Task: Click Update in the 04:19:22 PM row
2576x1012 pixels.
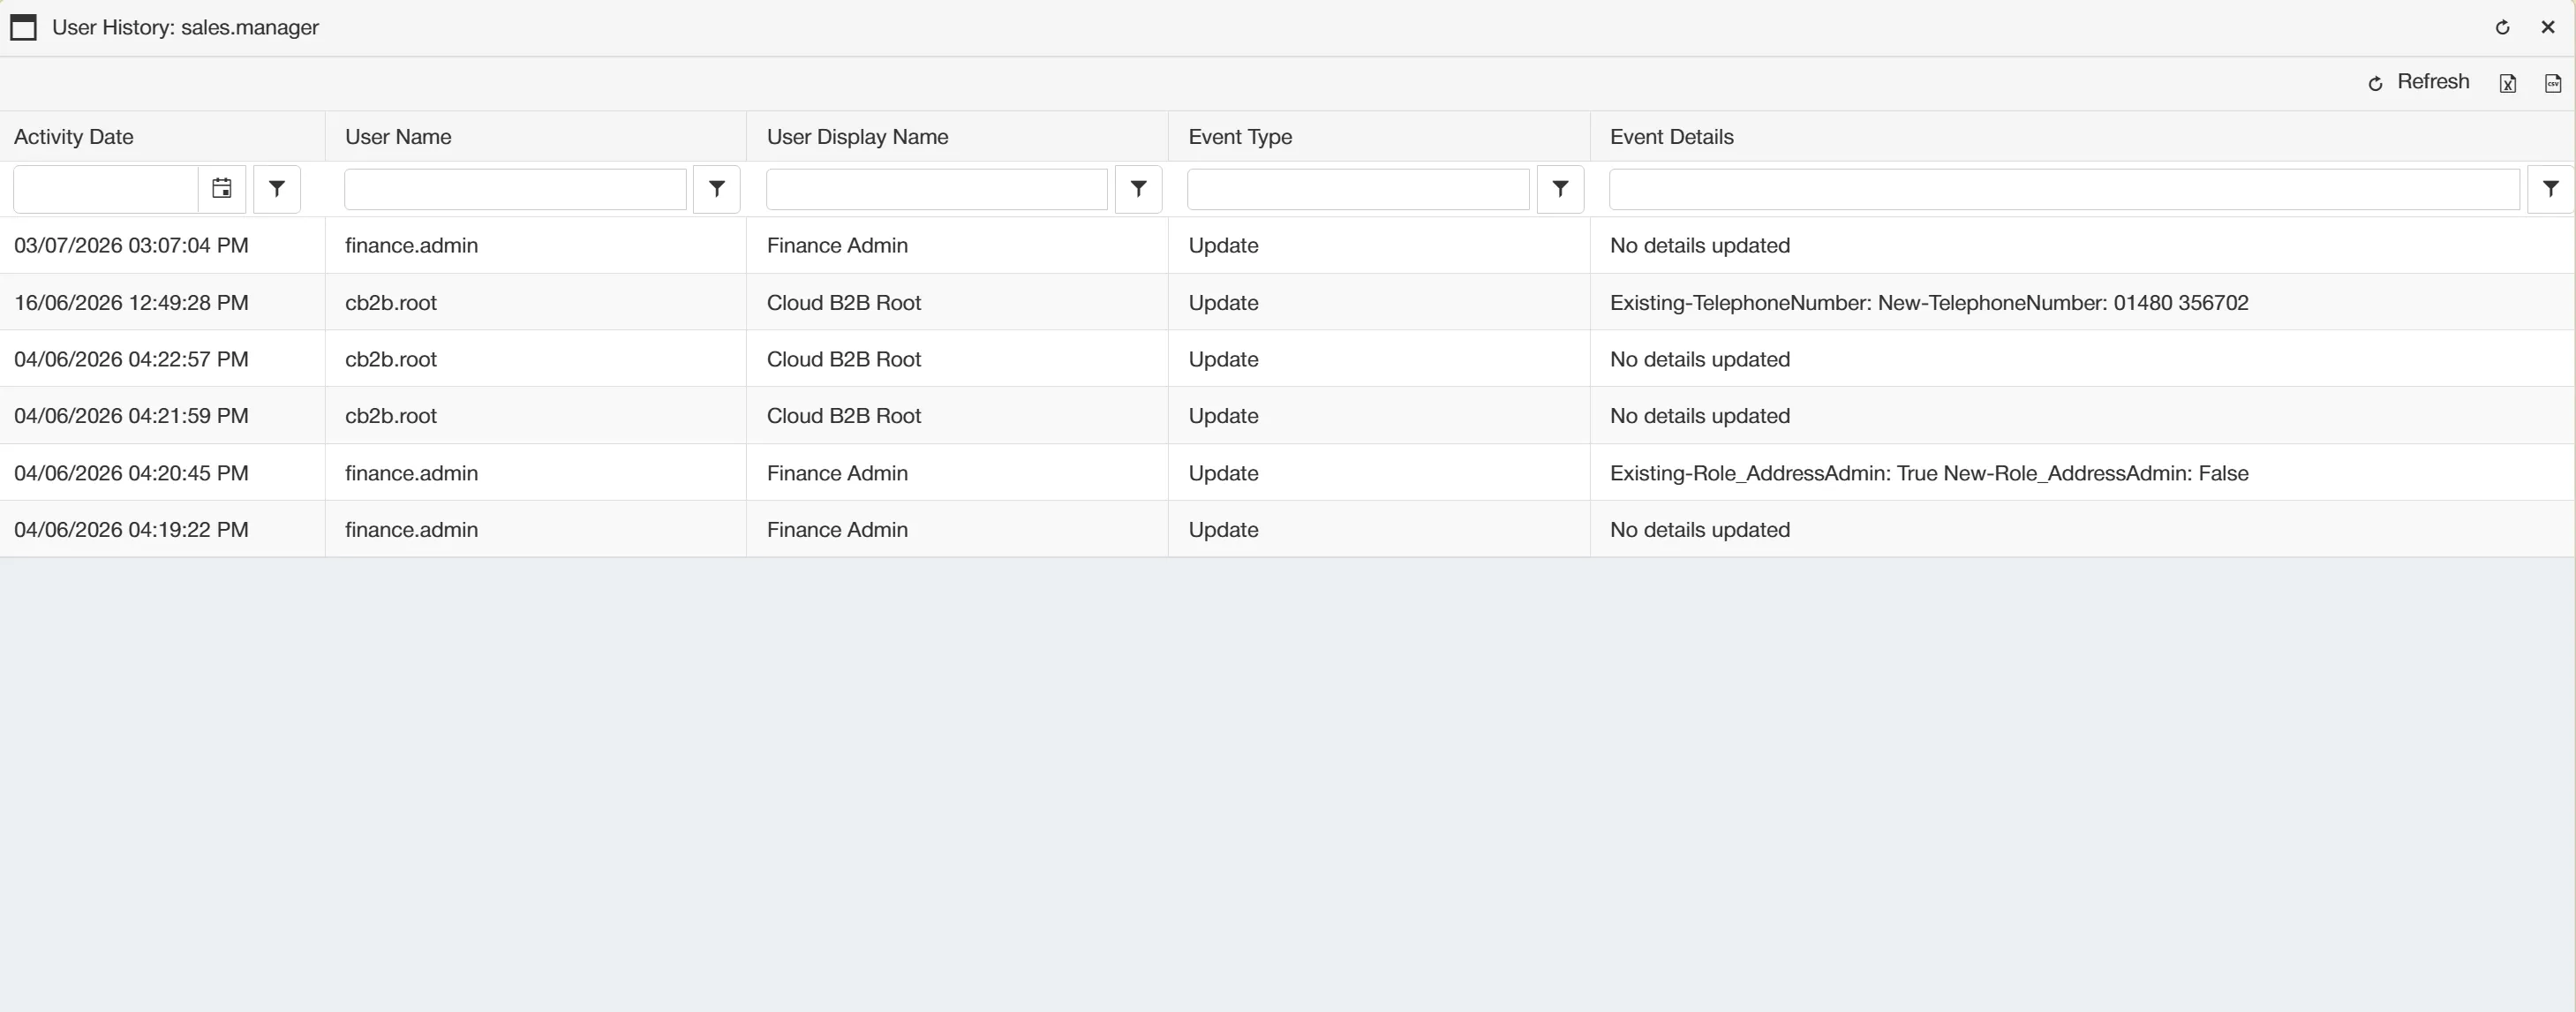Action: [x=1223, y=530]
